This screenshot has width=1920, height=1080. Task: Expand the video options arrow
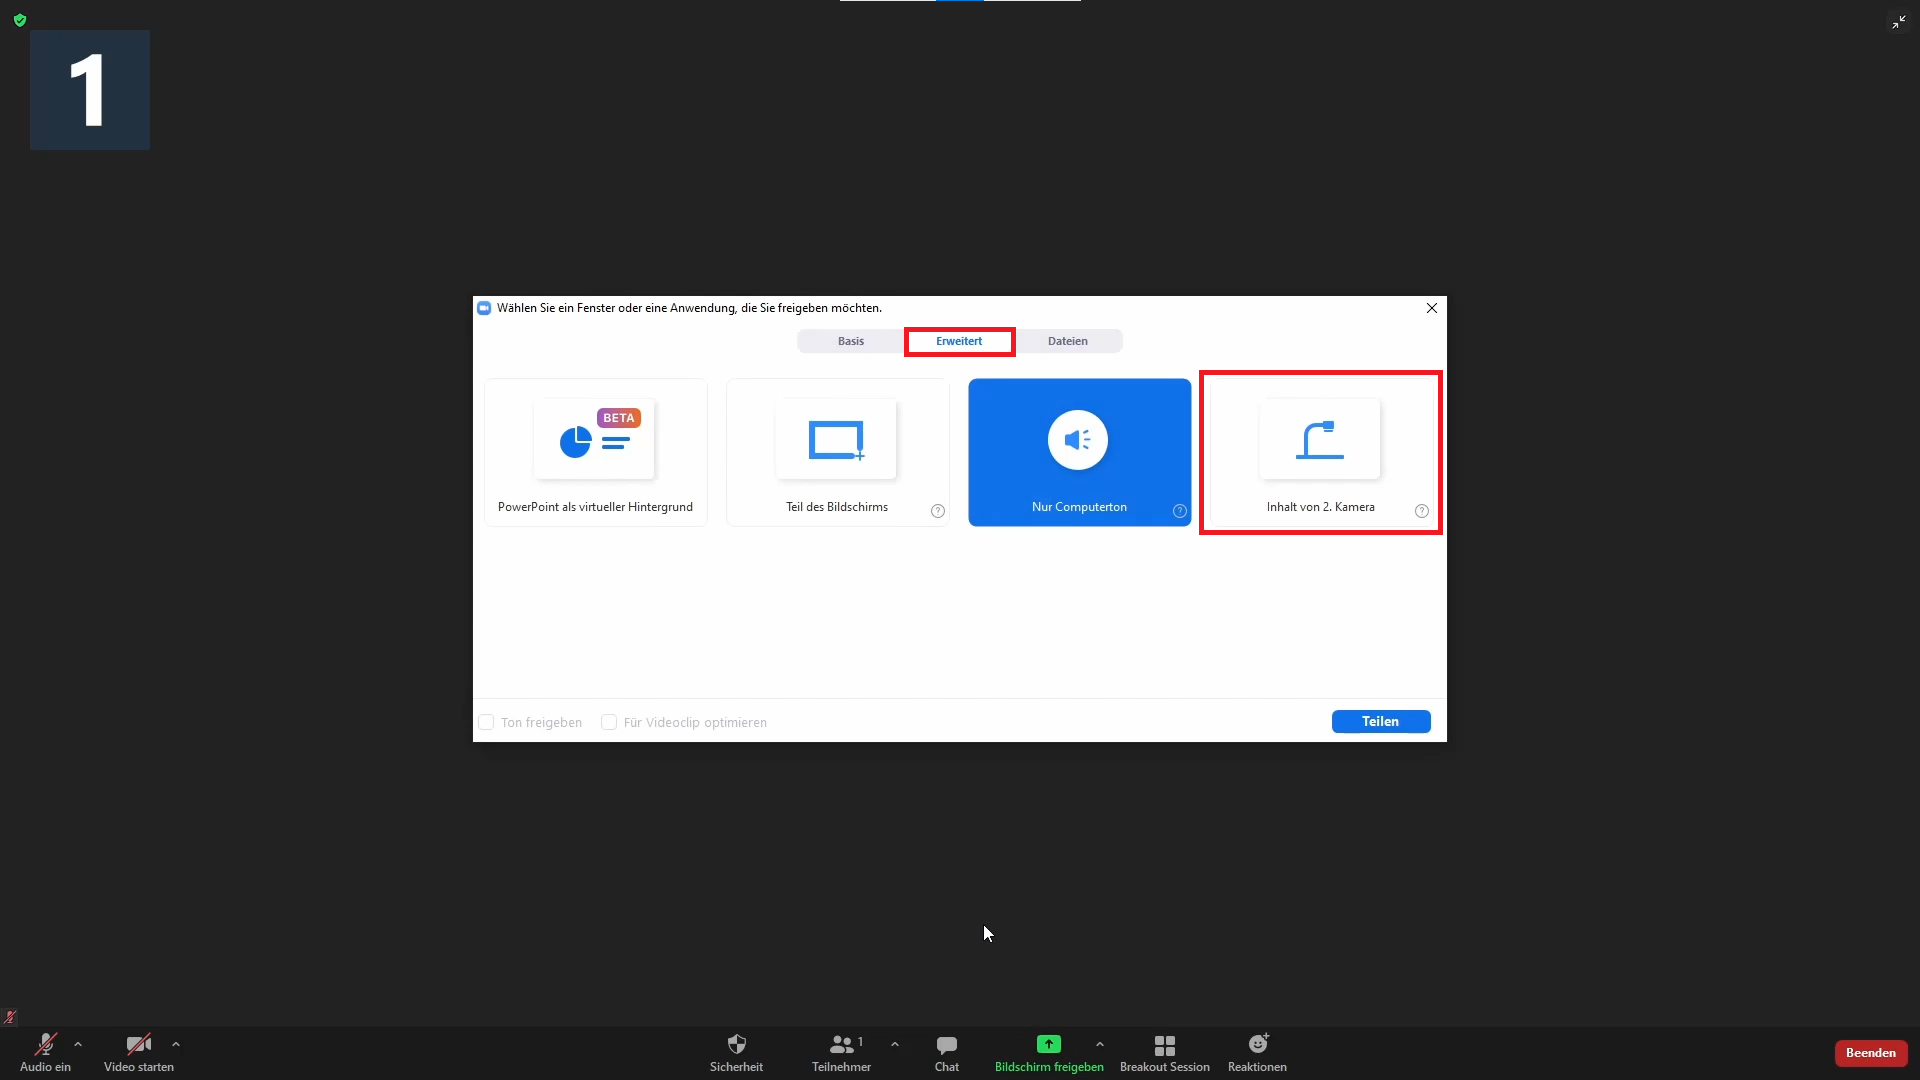176,1044
